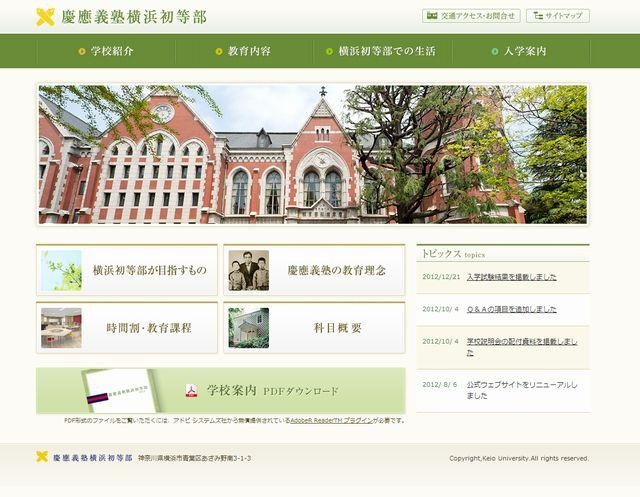This screenshot has width=640, height=497.
Task: Open the 横浜初等部での生活 menu
Action: 382,51
